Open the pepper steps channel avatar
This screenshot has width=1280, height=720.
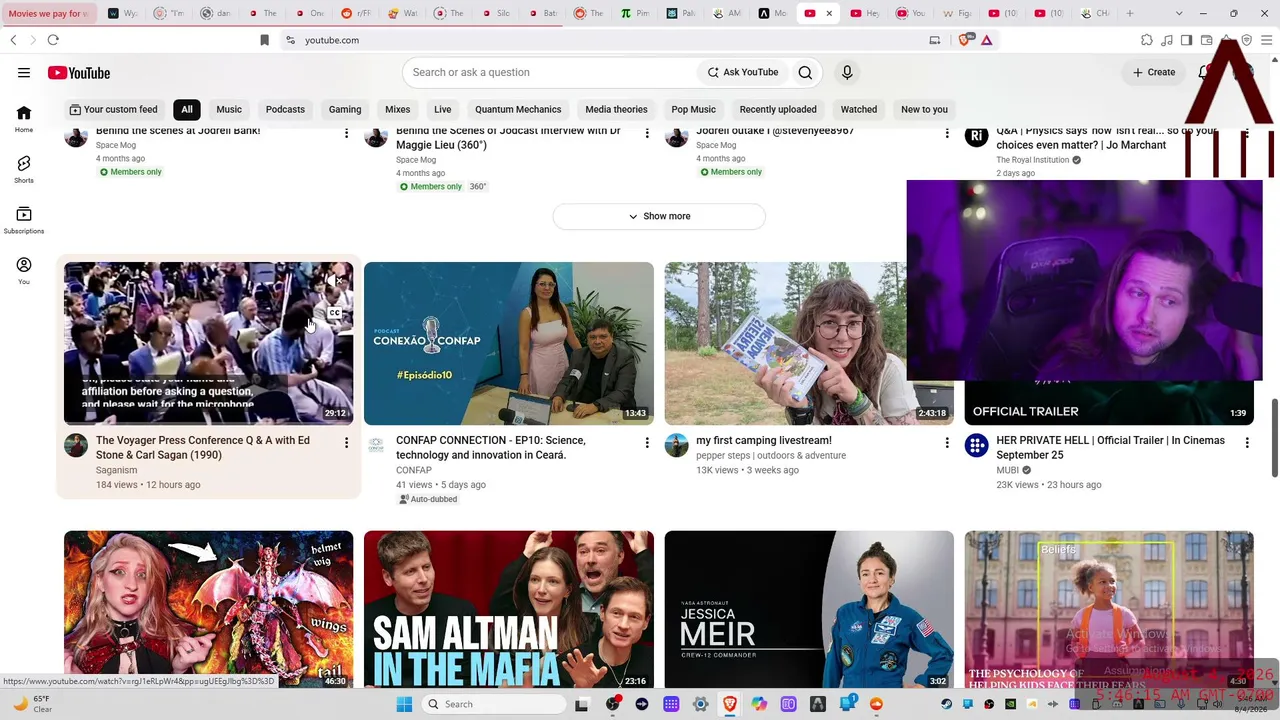(677, 445)
